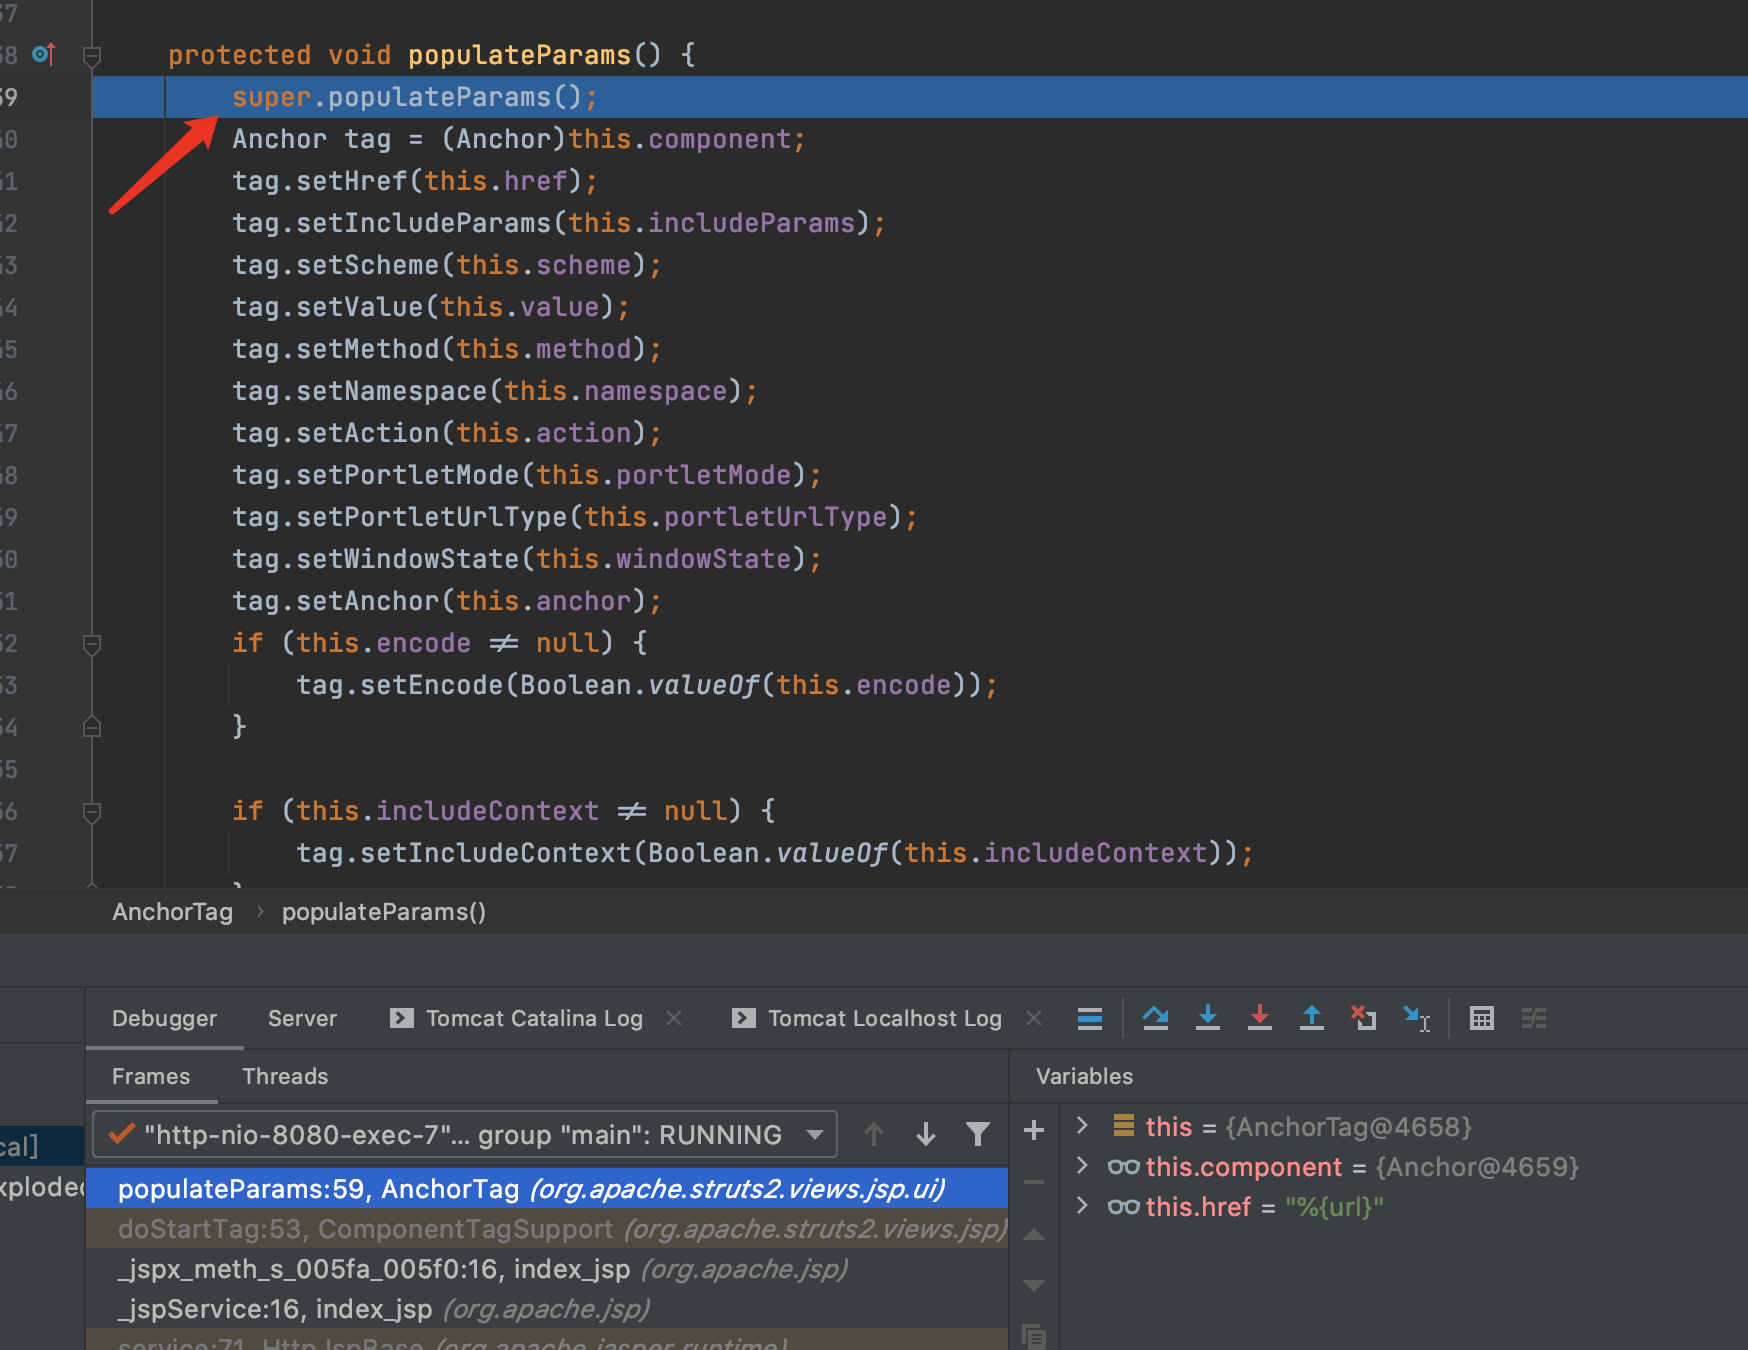The height and width of the screenshot is (1350, 1748).
Task: Click Force Step Into red arrow icon
Action: coord(1260,1018)
